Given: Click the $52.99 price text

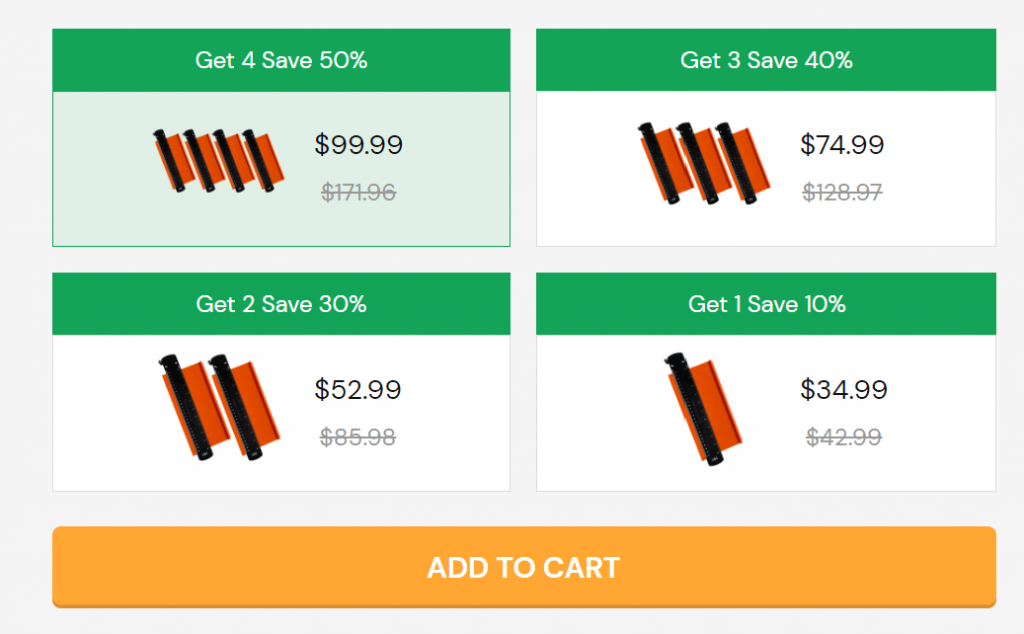Looking at the screenshot, I should pos(357,390).
